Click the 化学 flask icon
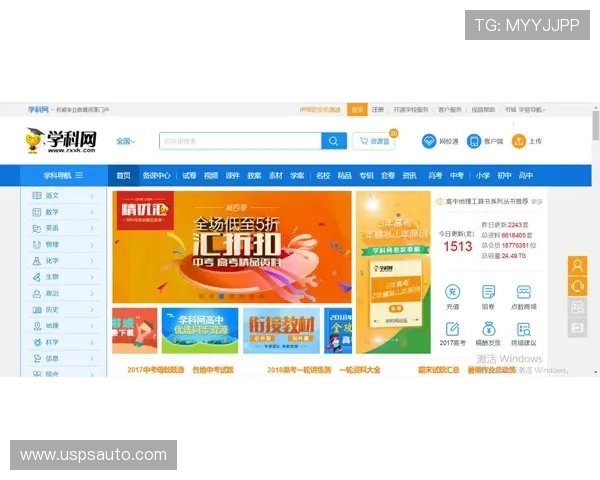Image resolution: width=600 pixels, height=480 pixels. click(x=37, y=261)
